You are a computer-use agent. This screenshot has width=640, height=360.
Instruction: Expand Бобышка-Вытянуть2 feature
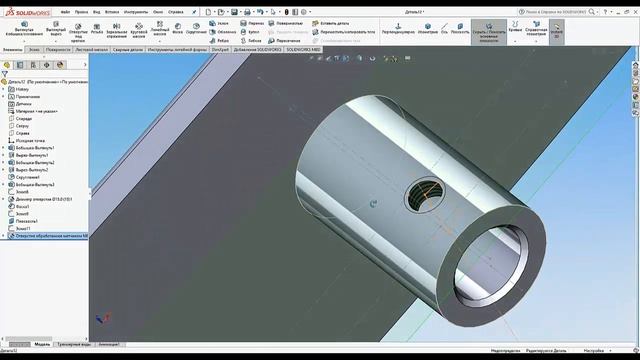coord(4,162)
